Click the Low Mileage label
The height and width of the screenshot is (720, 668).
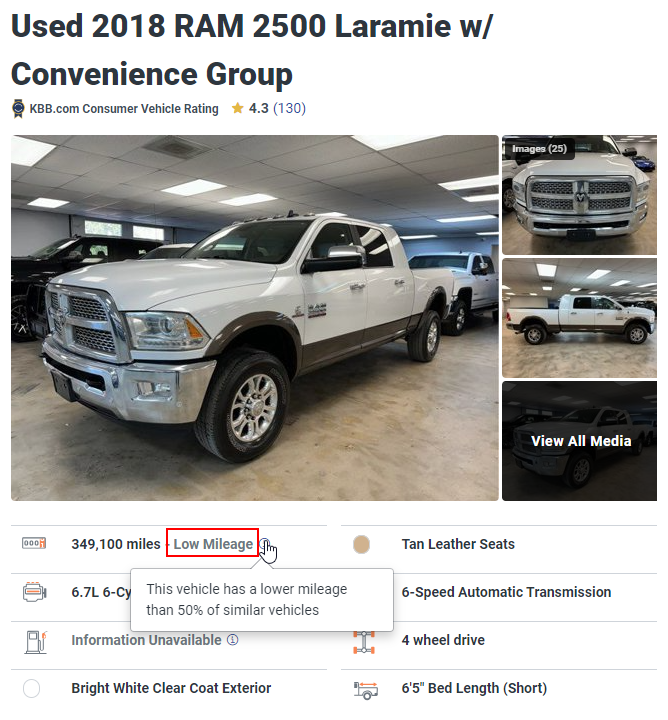(213, 544)
